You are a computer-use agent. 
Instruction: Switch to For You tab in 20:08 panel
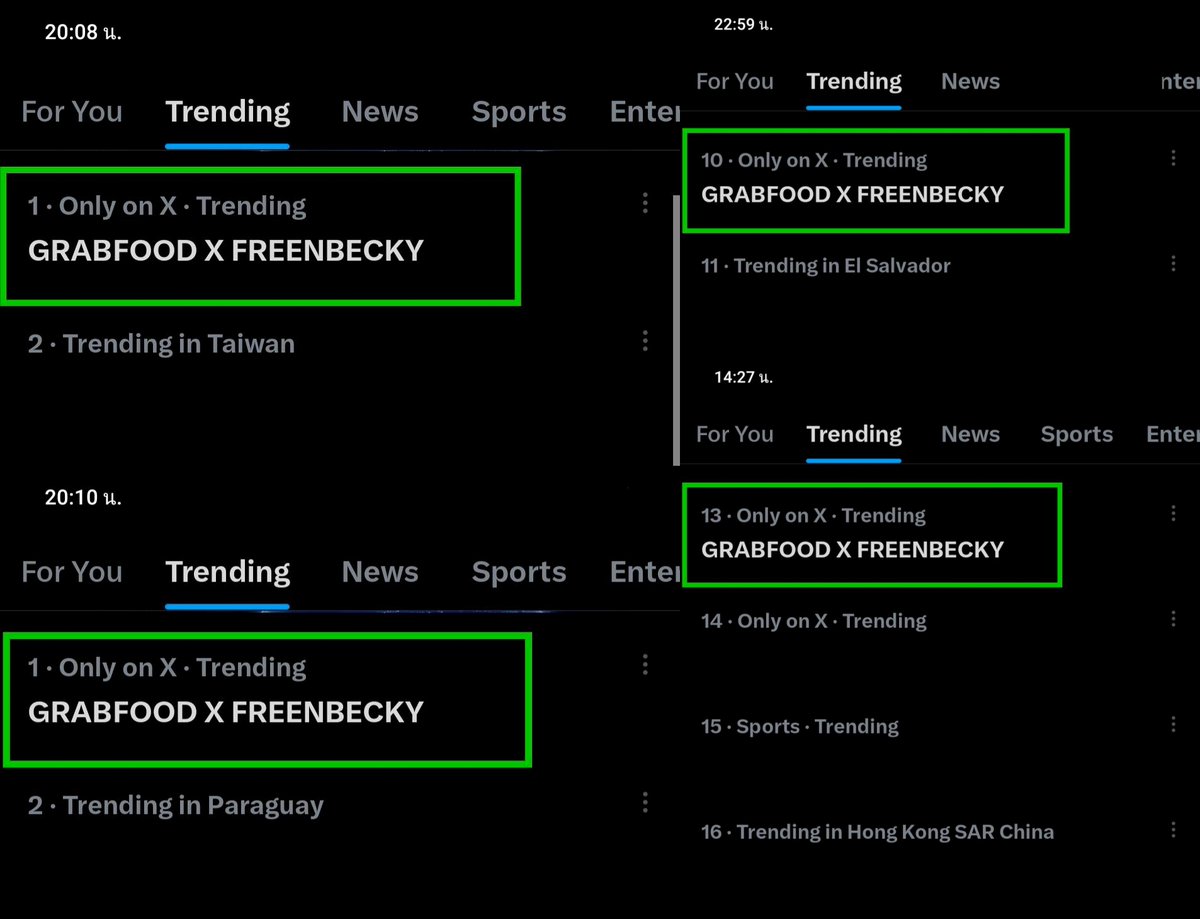click(x=72, y=112)
